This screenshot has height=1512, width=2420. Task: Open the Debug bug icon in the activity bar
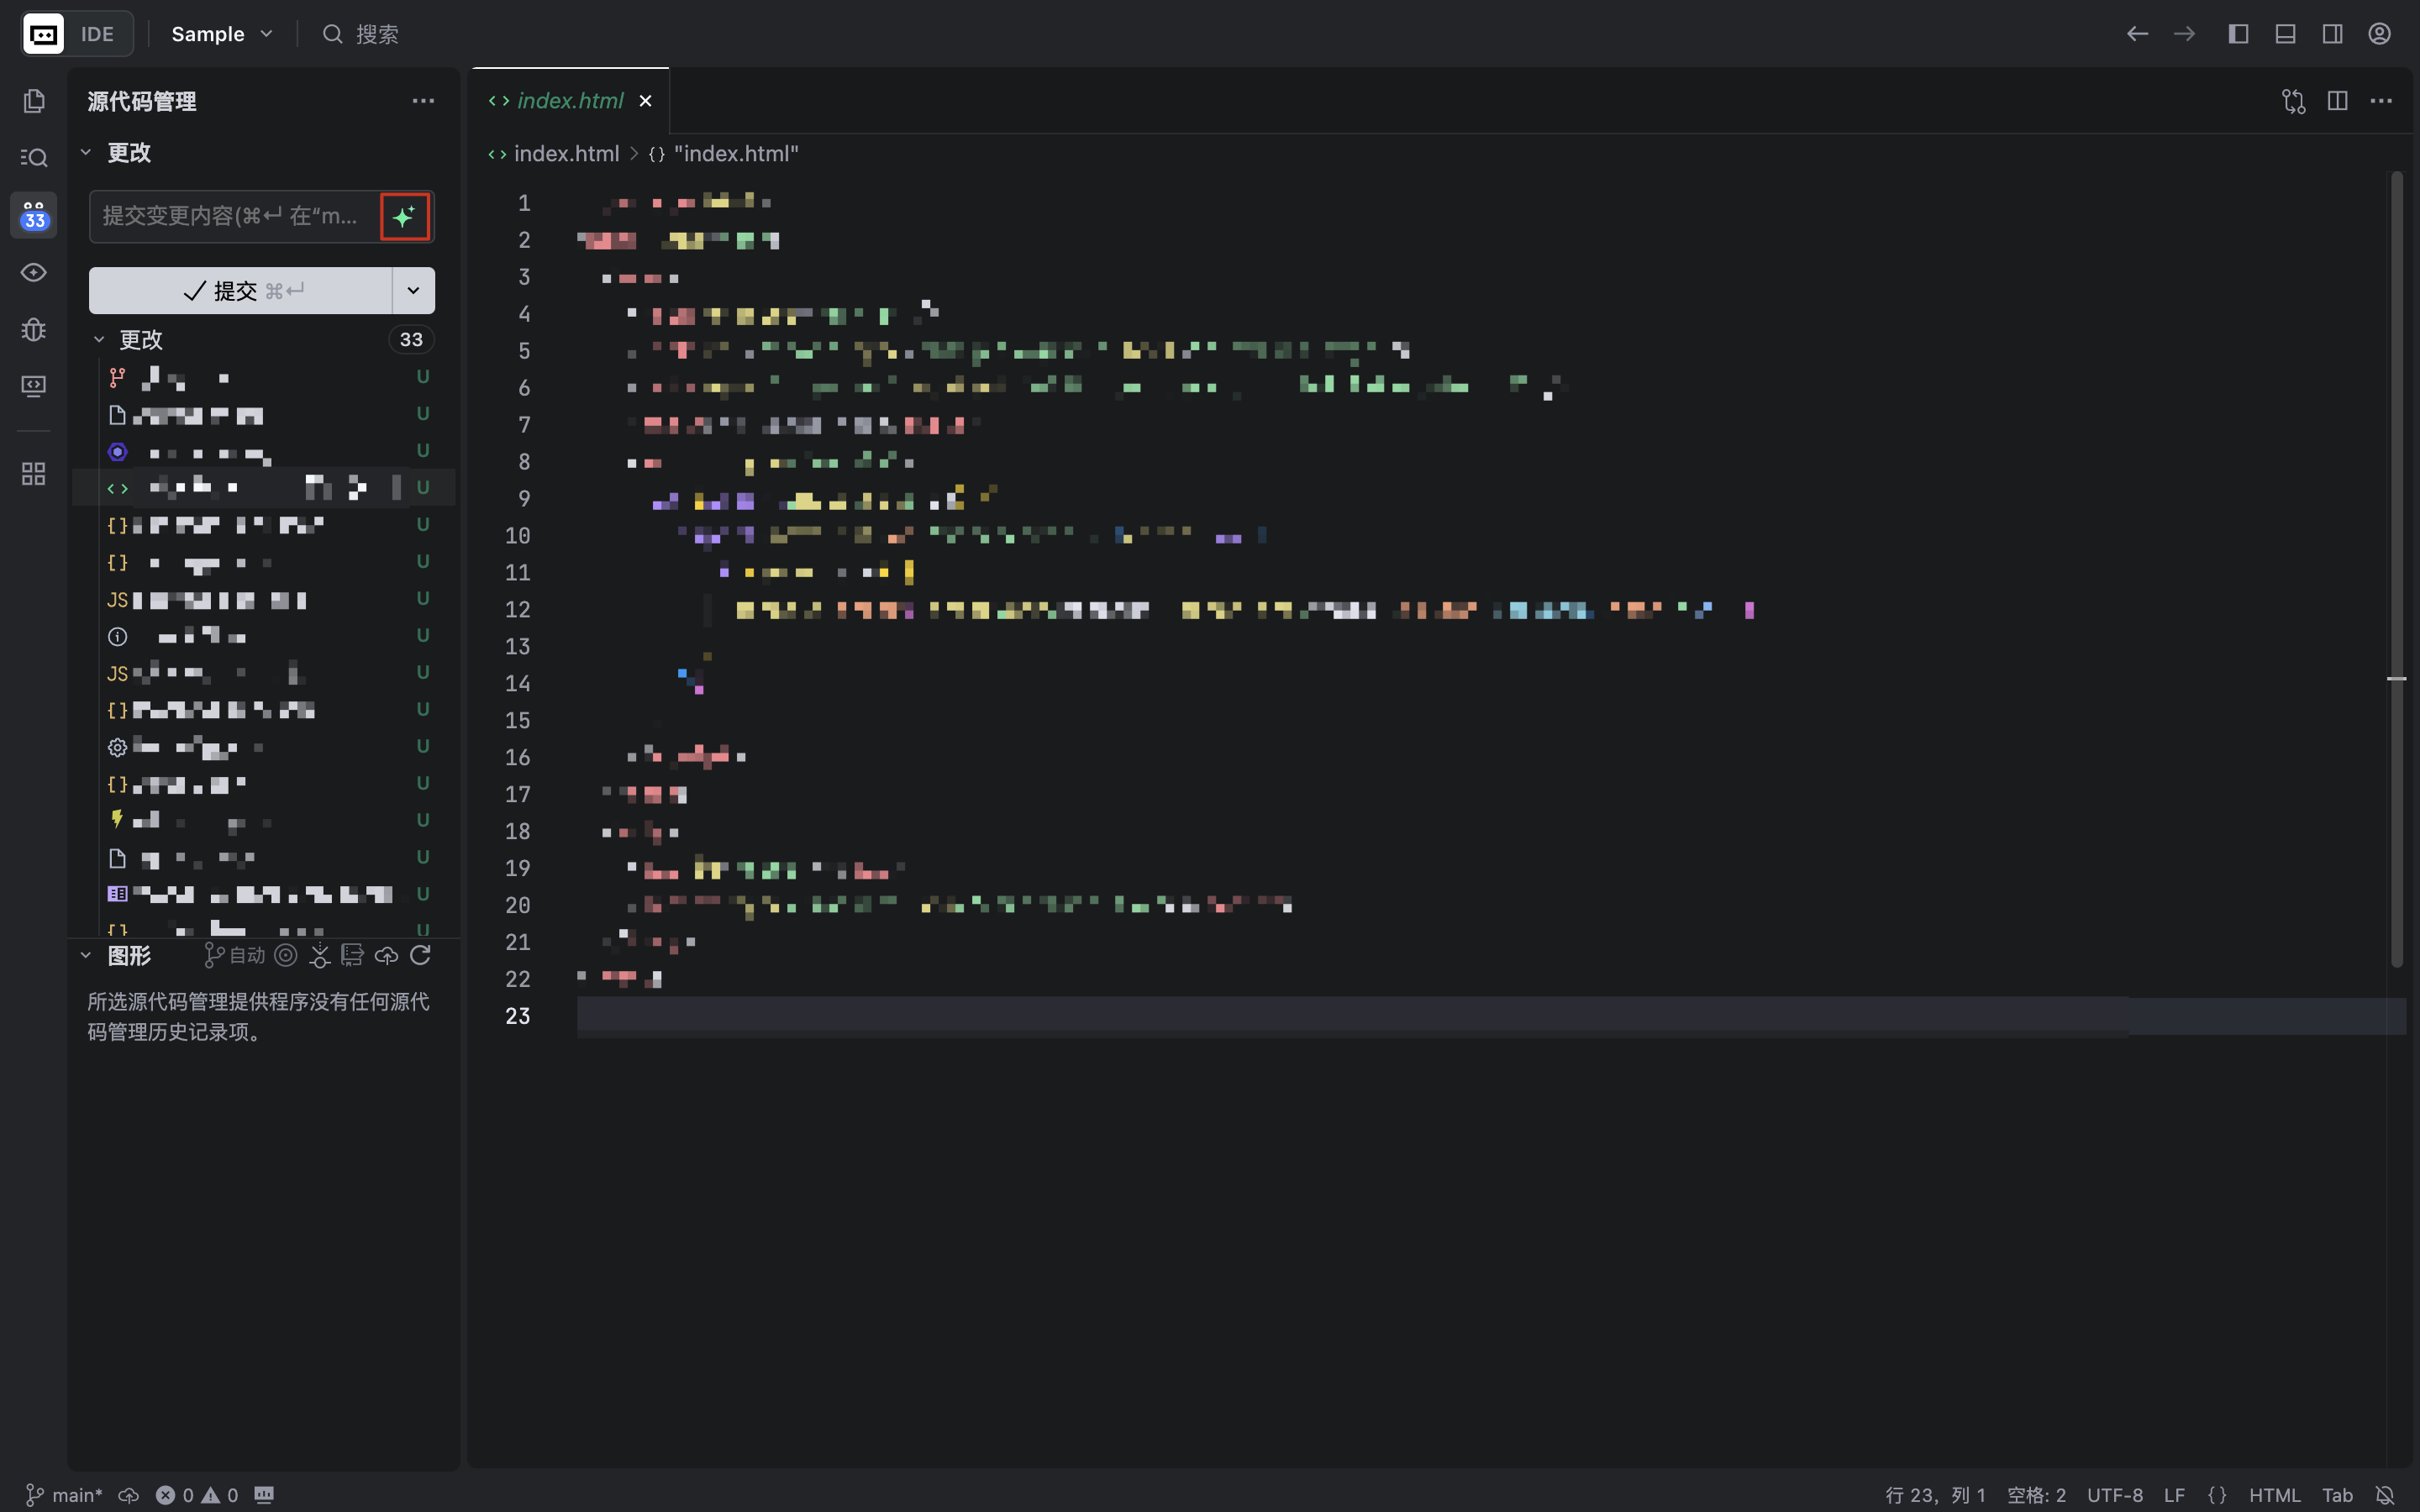pos(34,329)
